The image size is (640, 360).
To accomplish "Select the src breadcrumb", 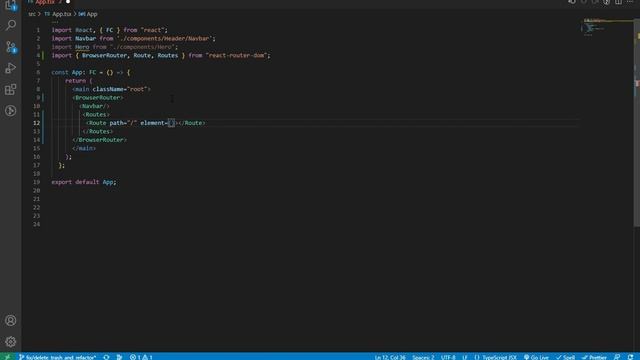I will [x=32, y=14].
